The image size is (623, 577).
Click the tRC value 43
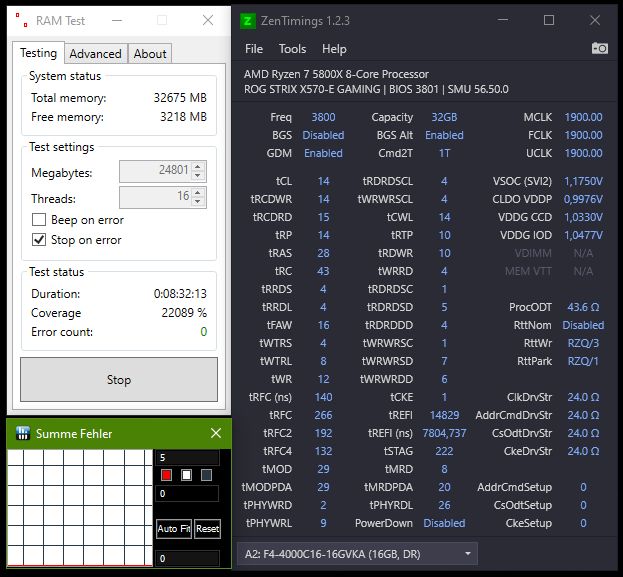tap(323, 271)
